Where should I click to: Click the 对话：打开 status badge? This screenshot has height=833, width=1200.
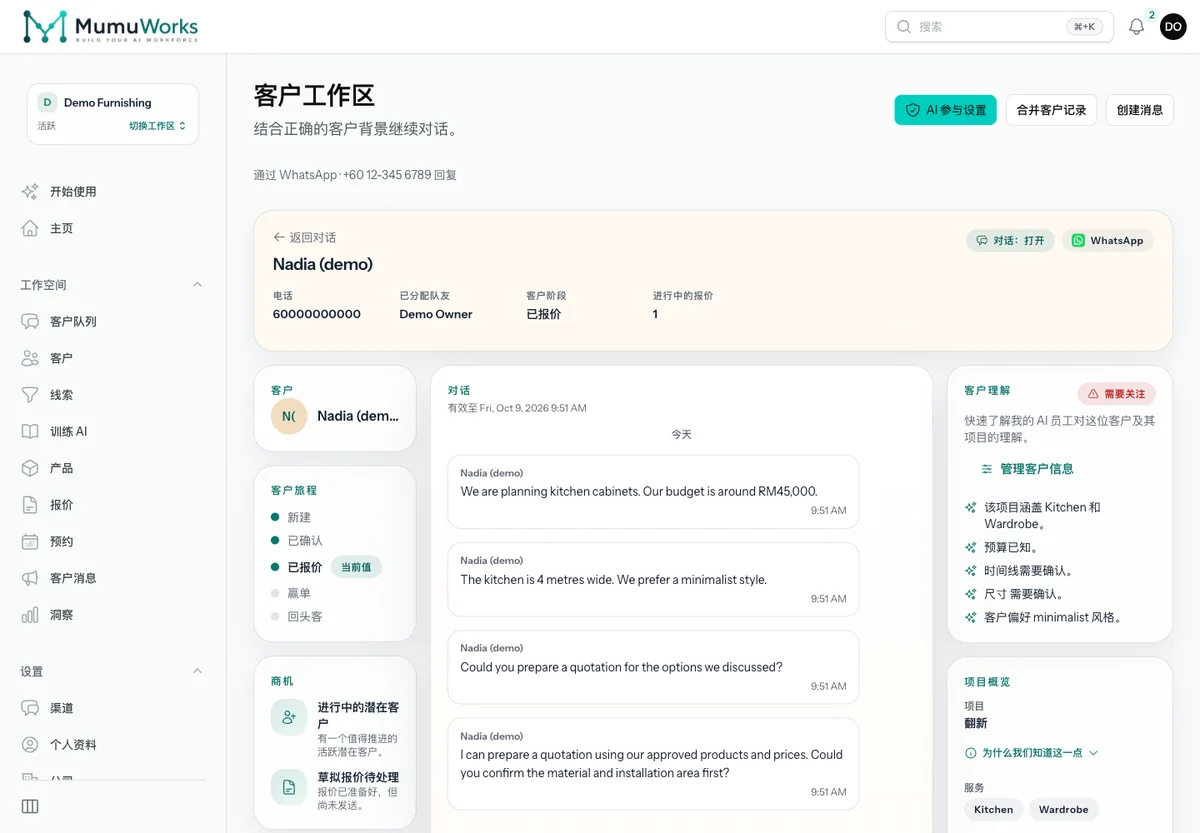point(1010,241)
